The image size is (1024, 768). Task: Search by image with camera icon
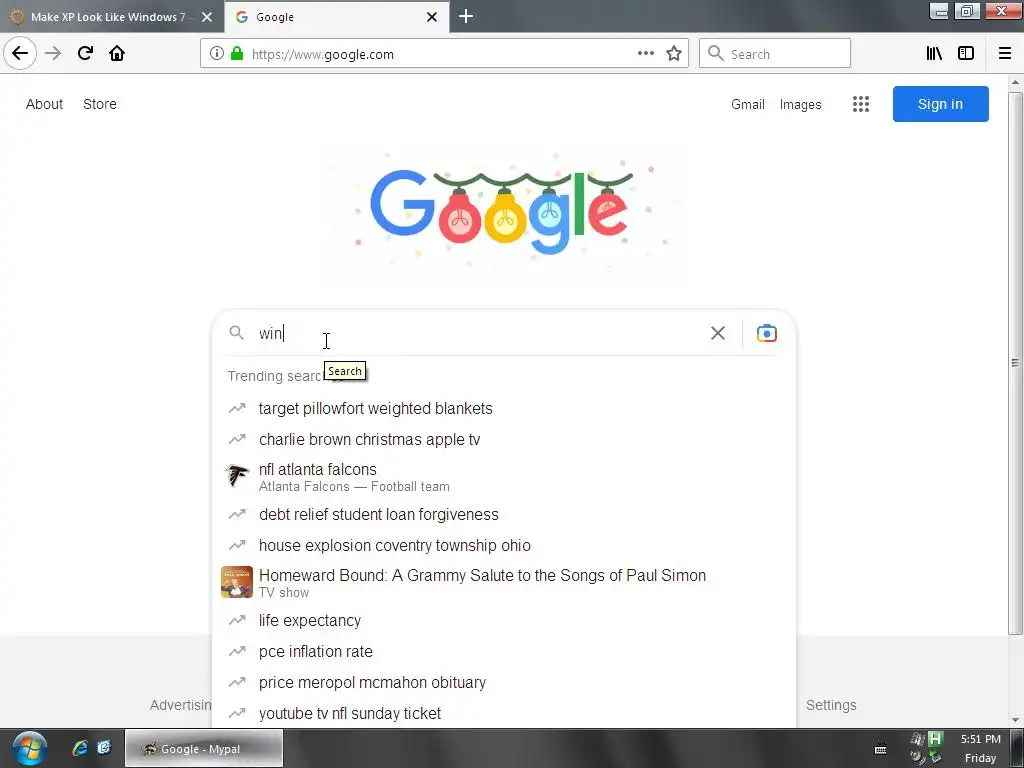[x=767, y=333]
